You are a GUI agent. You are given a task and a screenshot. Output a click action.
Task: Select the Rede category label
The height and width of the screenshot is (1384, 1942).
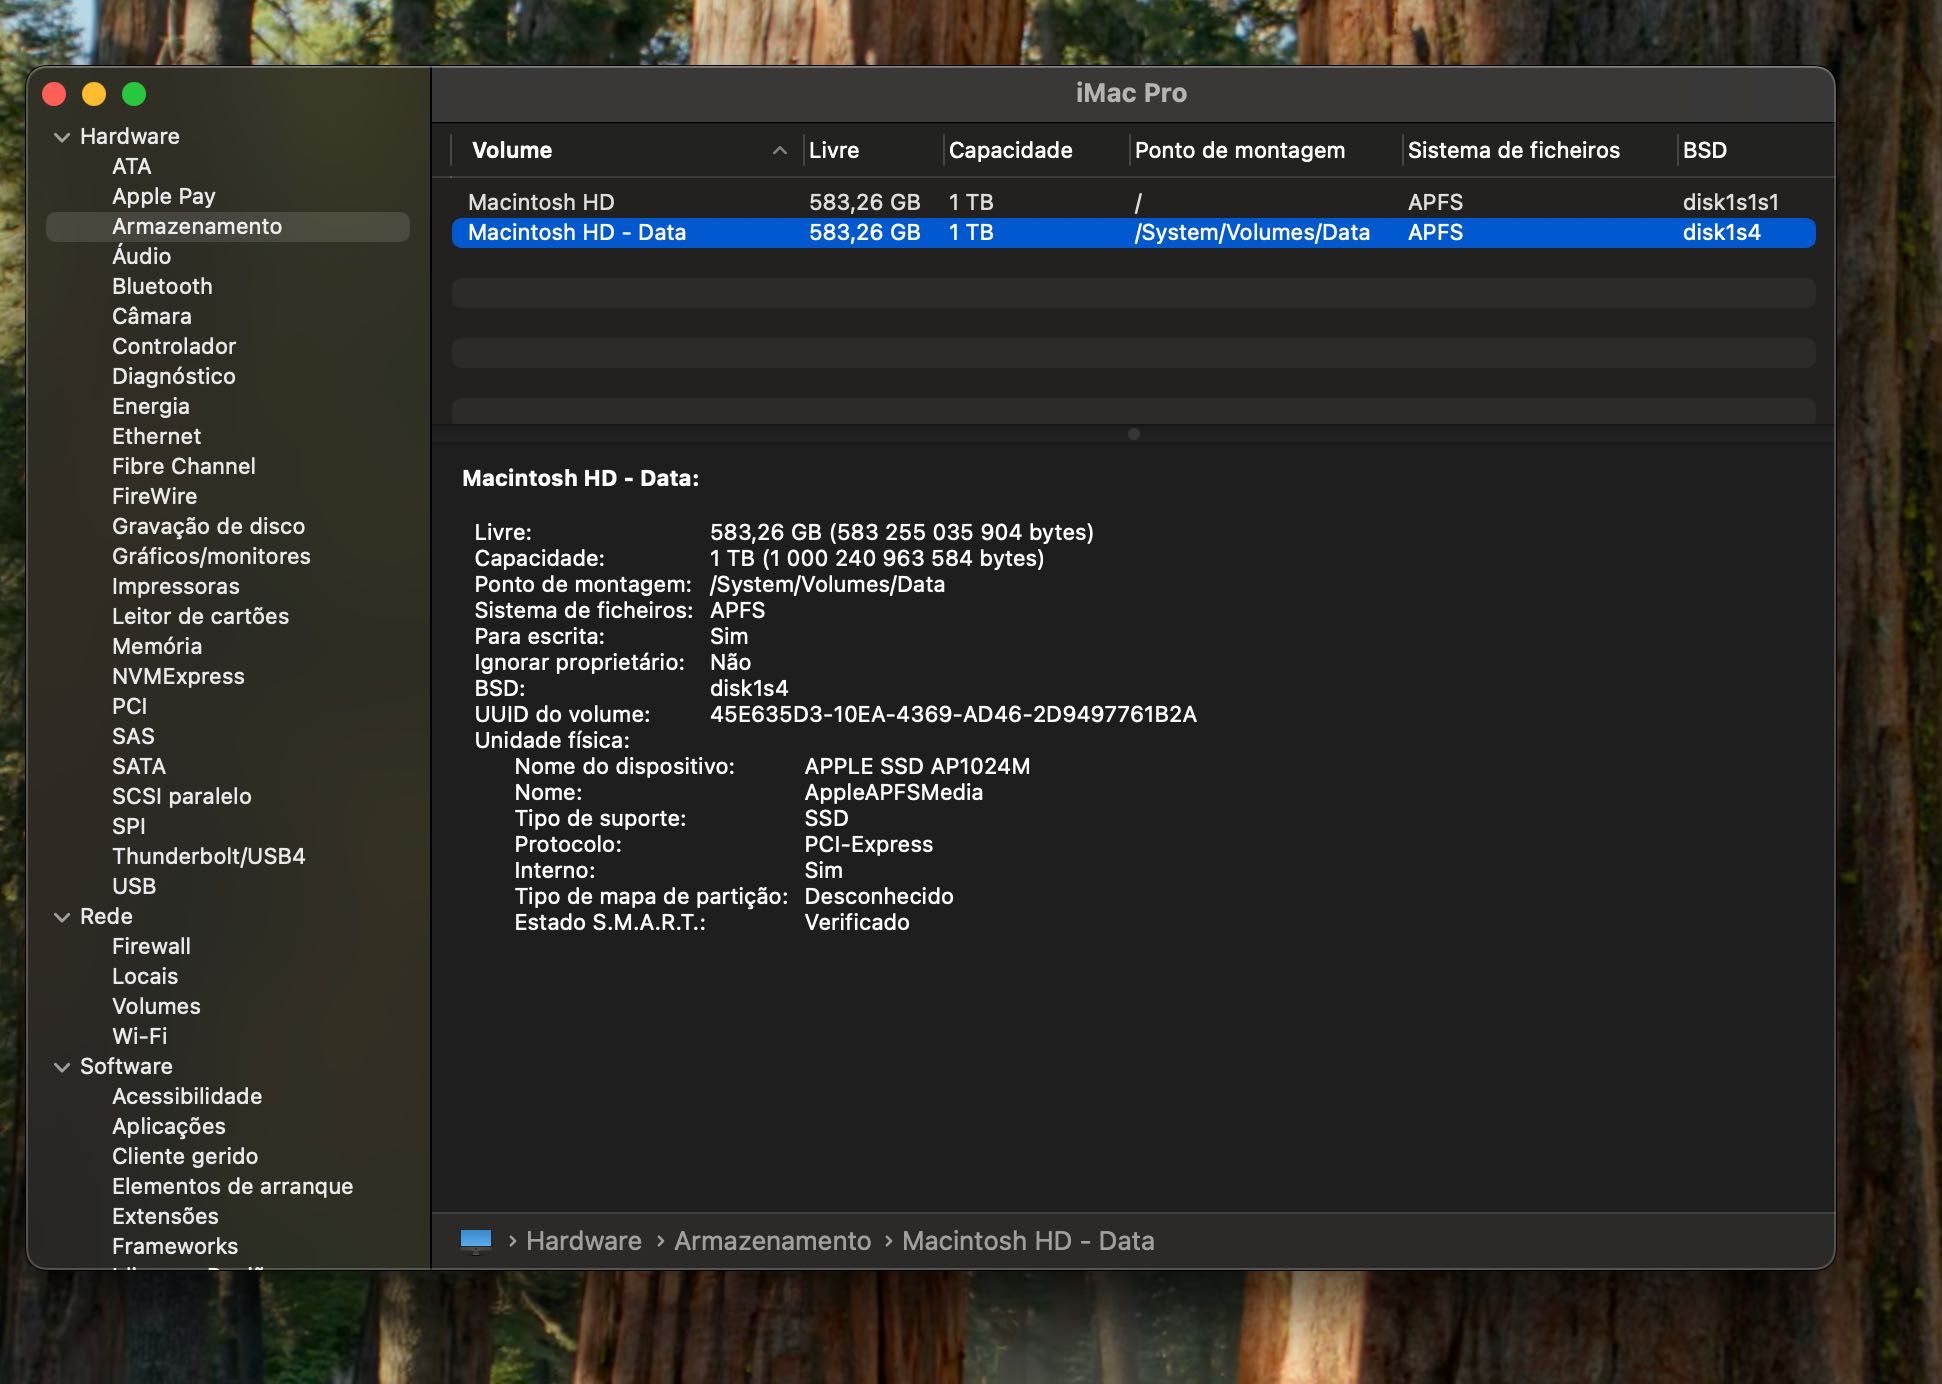(x=106, y=916)
